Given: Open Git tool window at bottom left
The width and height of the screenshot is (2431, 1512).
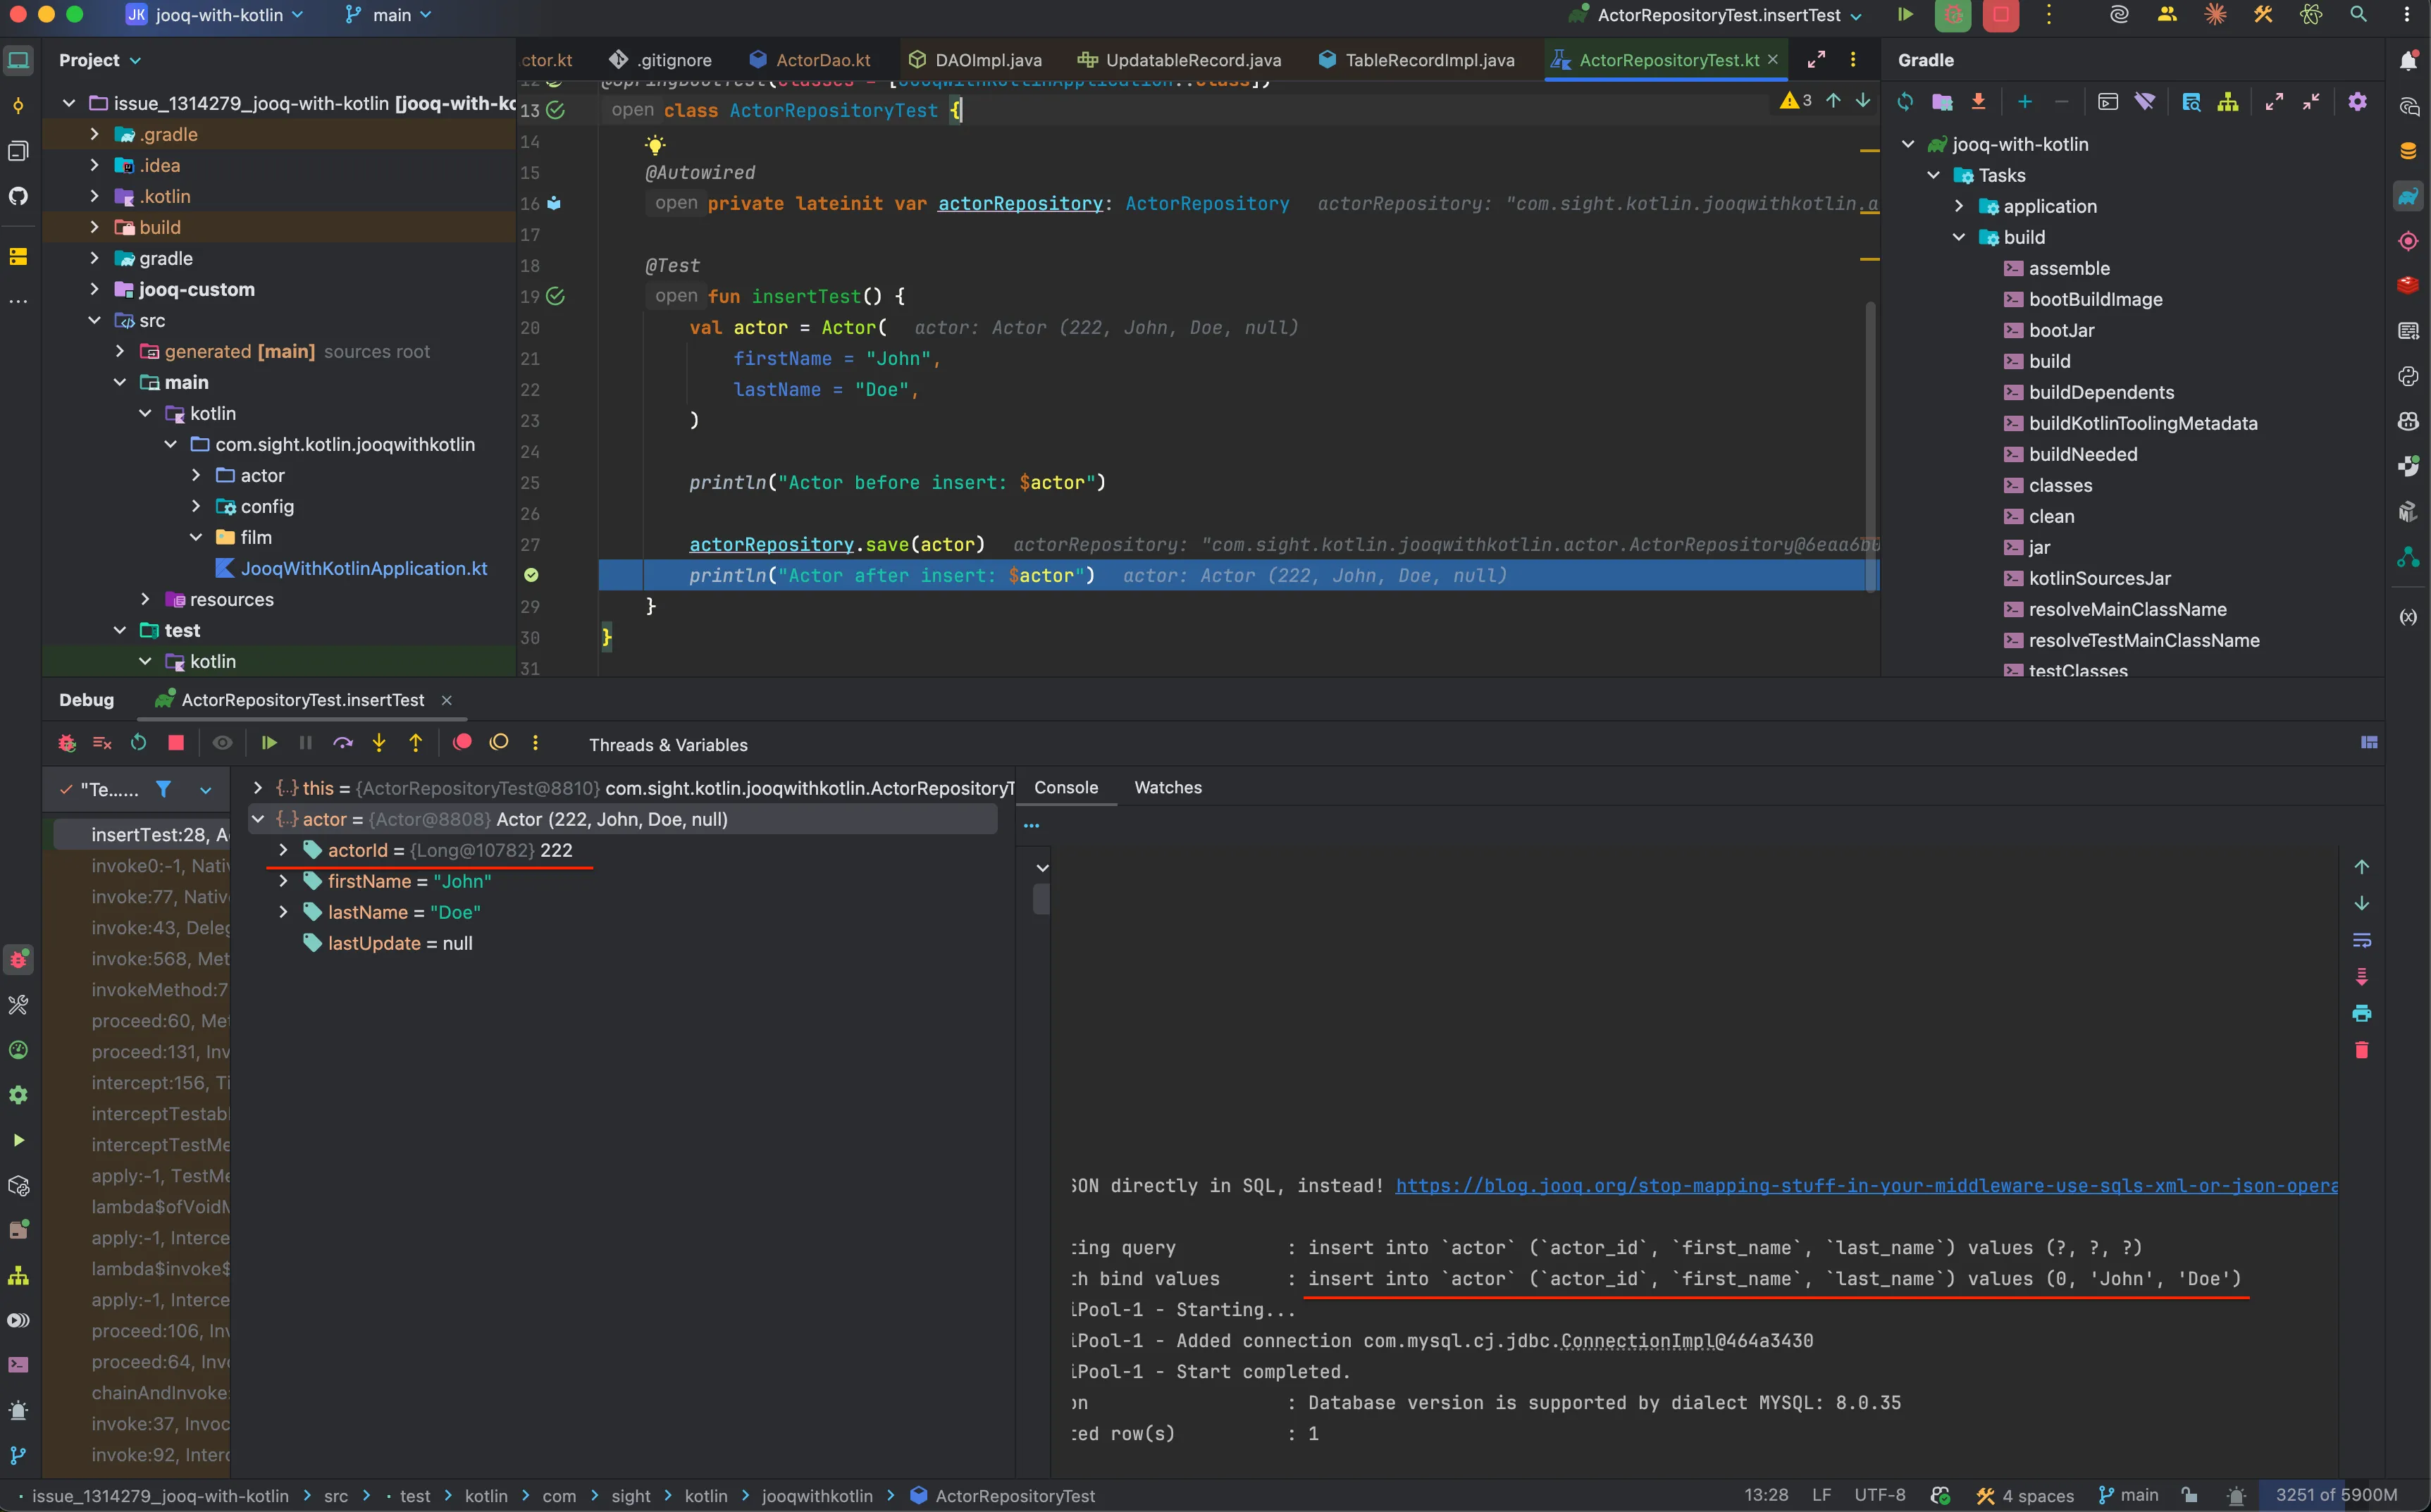Looking at the screenshot, I should click(18, 1456).
